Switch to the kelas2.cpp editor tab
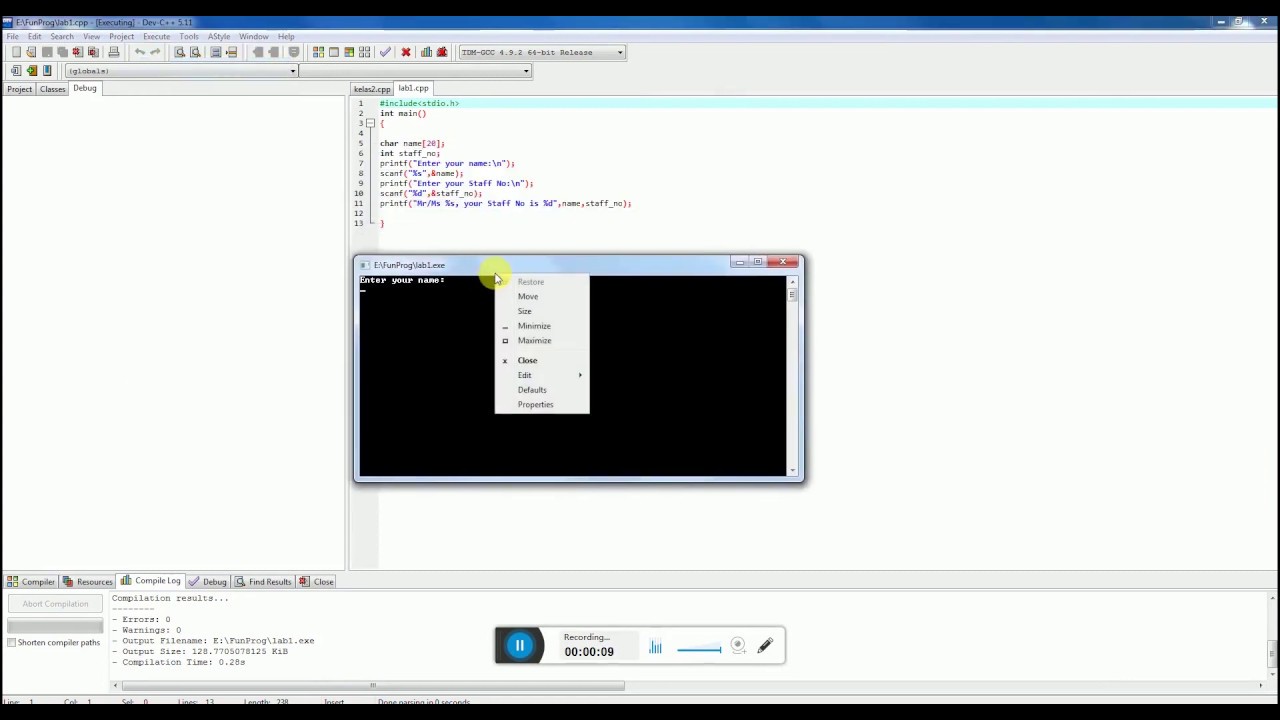1280x720 pixels. (x=372, y=89)
